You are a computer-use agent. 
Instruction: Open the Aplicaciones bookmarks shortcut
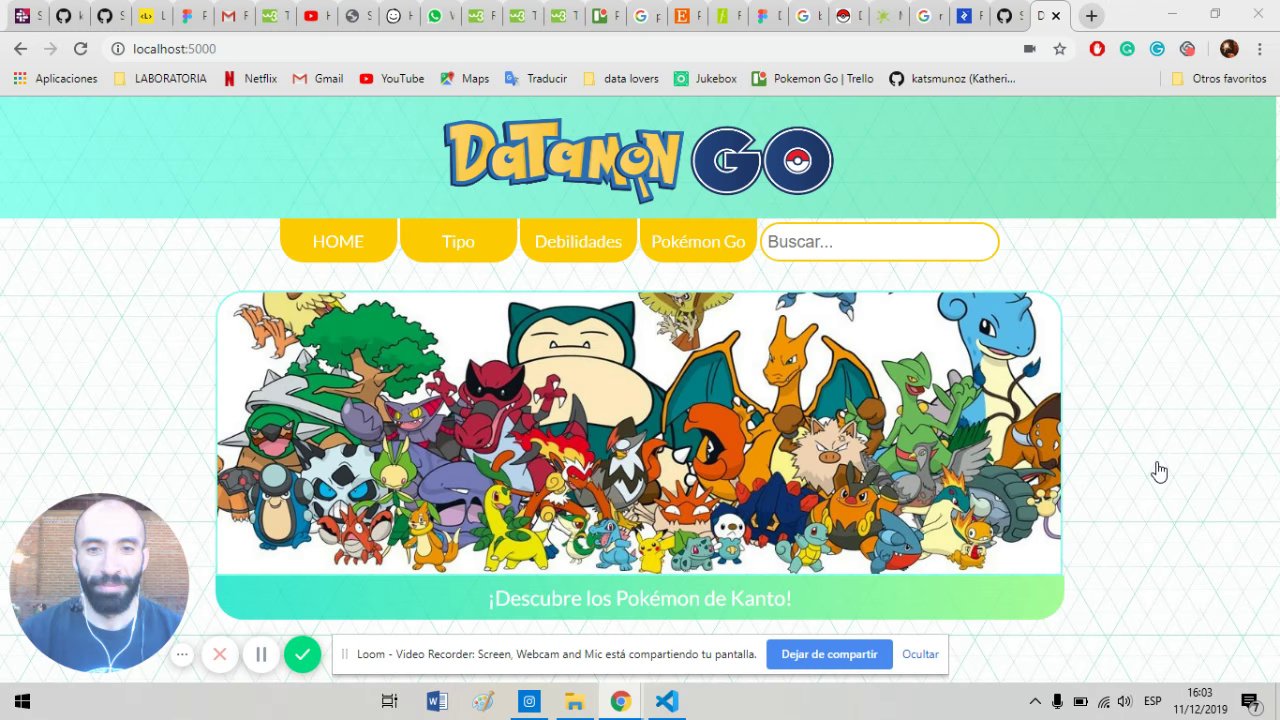click(55, 78)
